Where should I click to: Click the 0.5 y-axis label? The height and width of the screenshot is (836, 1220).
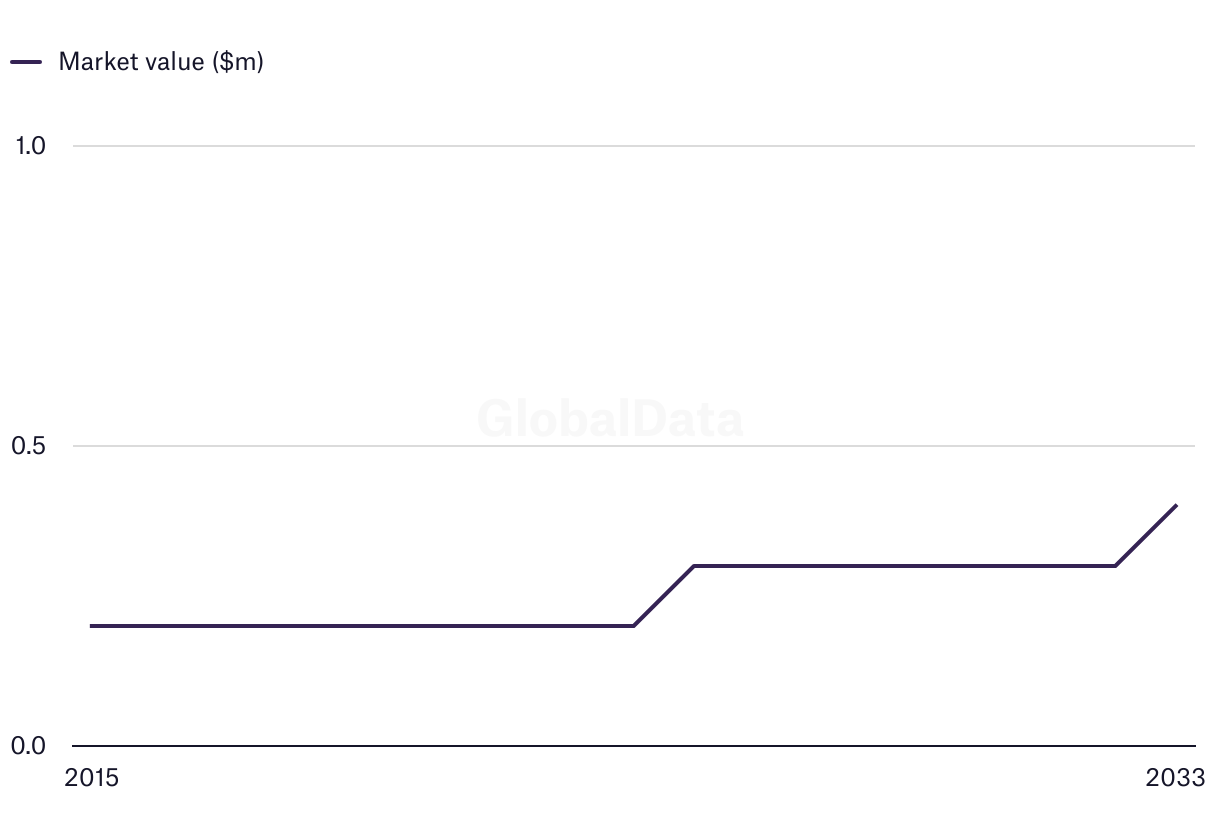tap(30, 446)
